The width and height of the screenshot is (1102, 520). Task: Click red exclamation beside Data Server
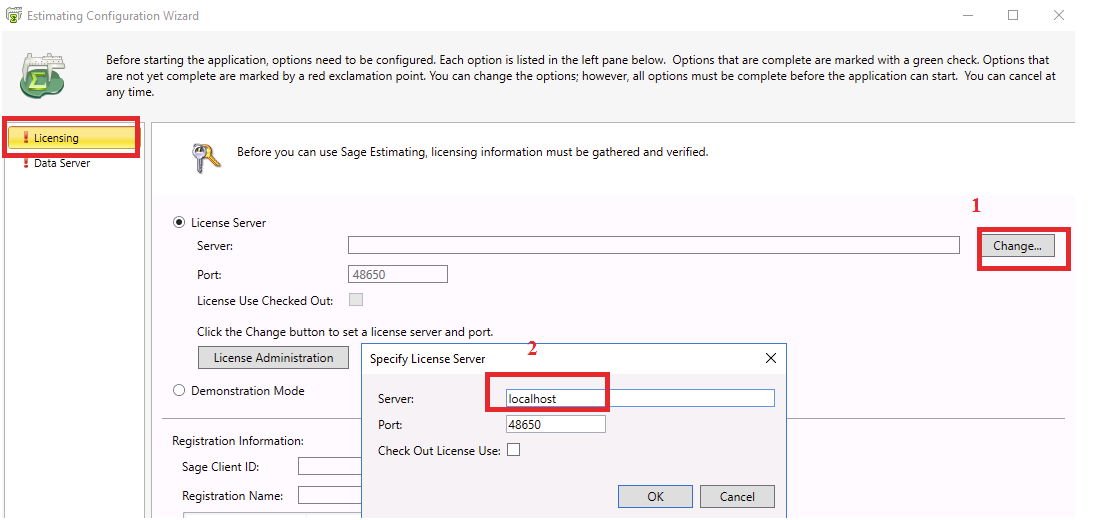[26, 163]
